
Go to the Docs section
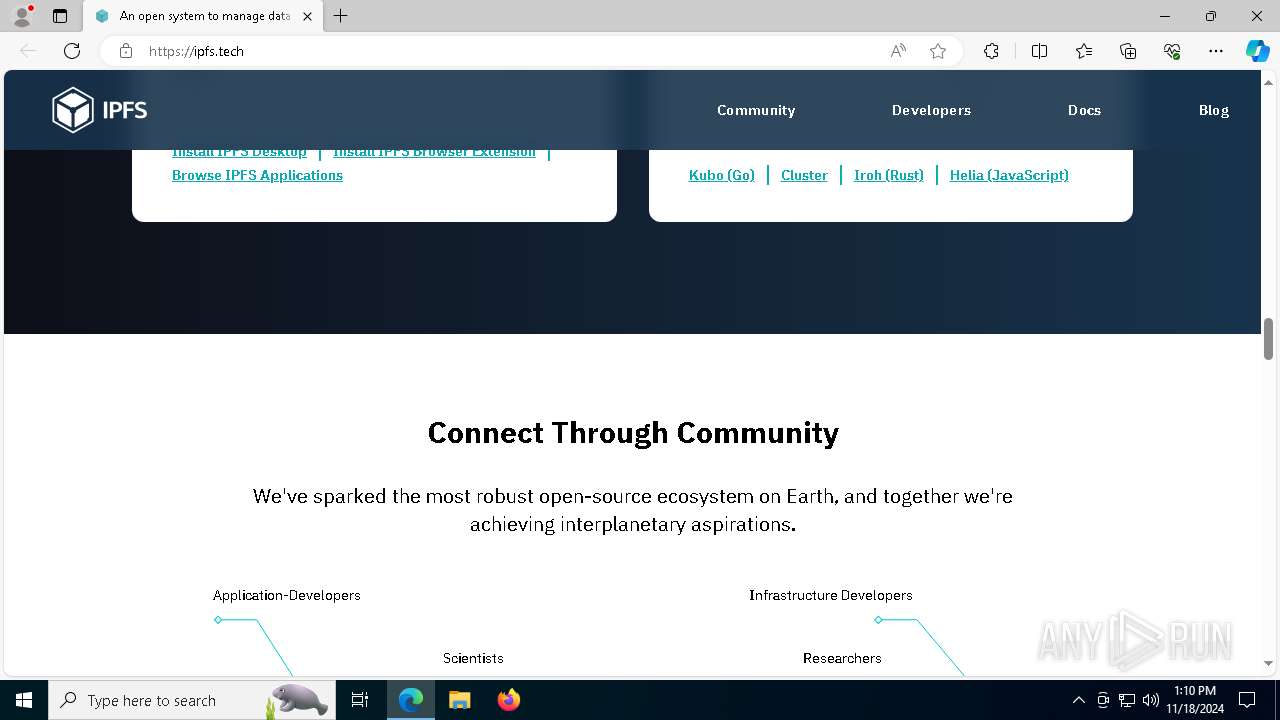click(x=1084, y=110)
